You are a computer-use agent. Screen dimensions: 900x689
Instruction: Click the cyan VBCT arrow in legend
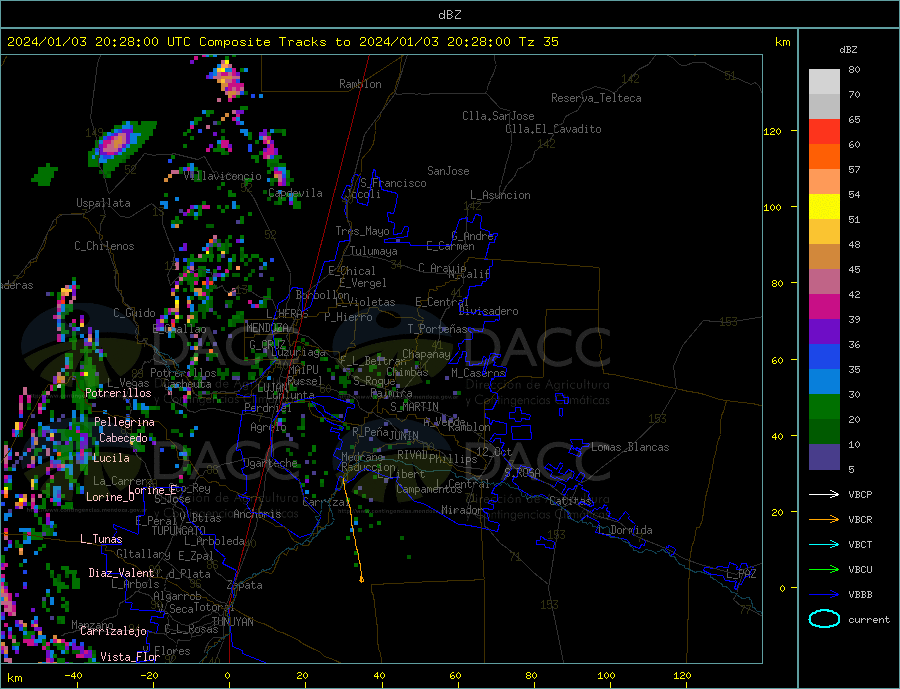tap(824, 544)
